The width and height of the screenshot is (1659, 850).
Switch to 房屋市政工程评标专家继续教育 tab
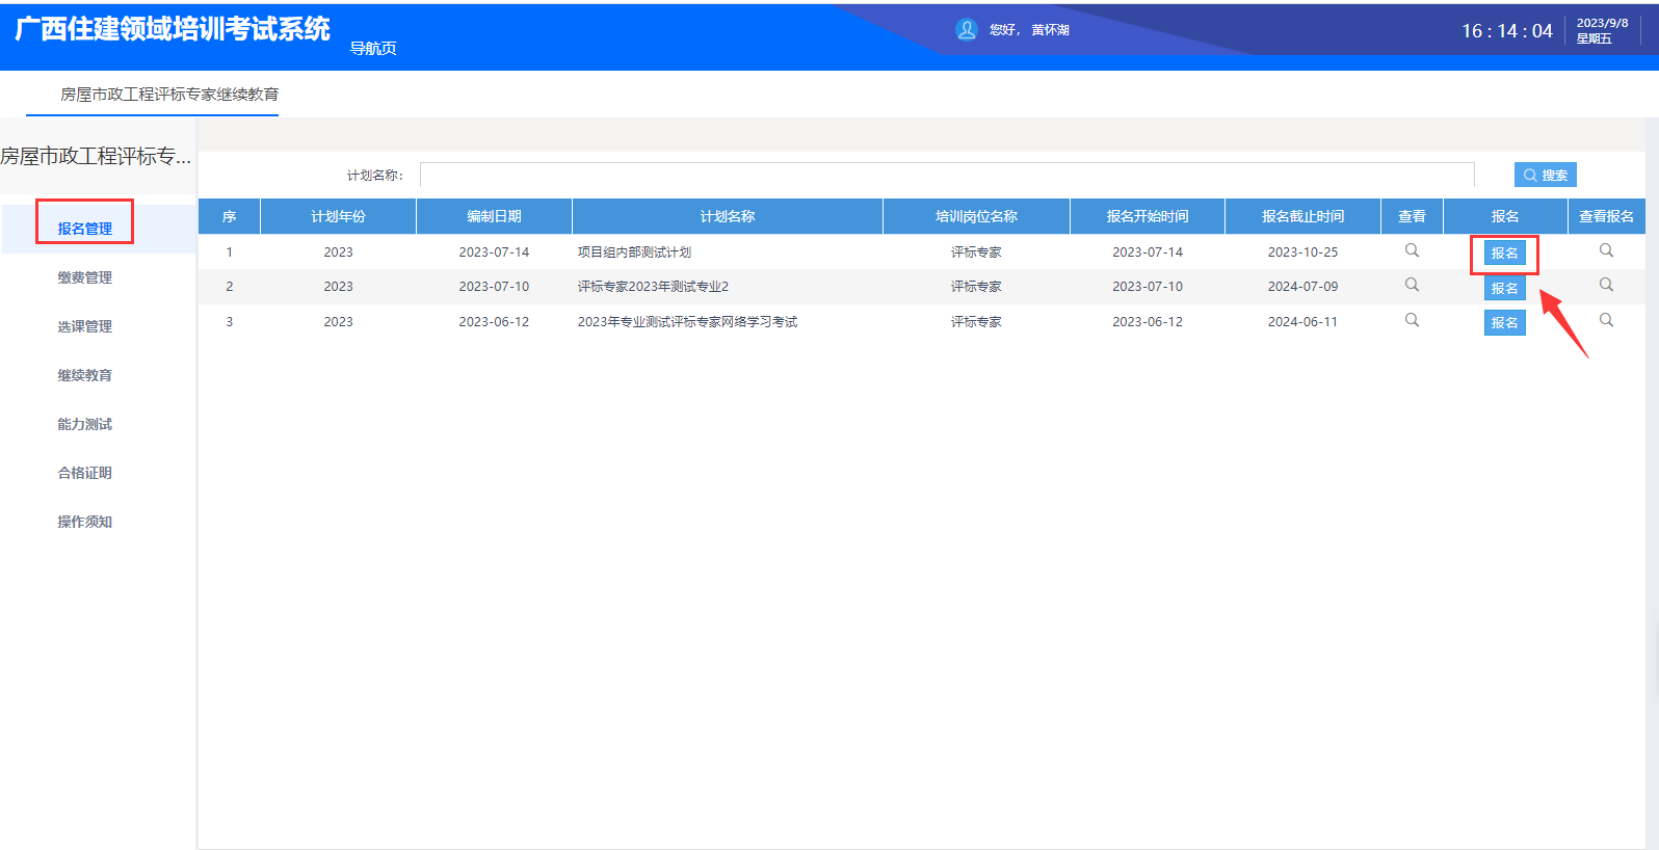click(x=169, y=94)
